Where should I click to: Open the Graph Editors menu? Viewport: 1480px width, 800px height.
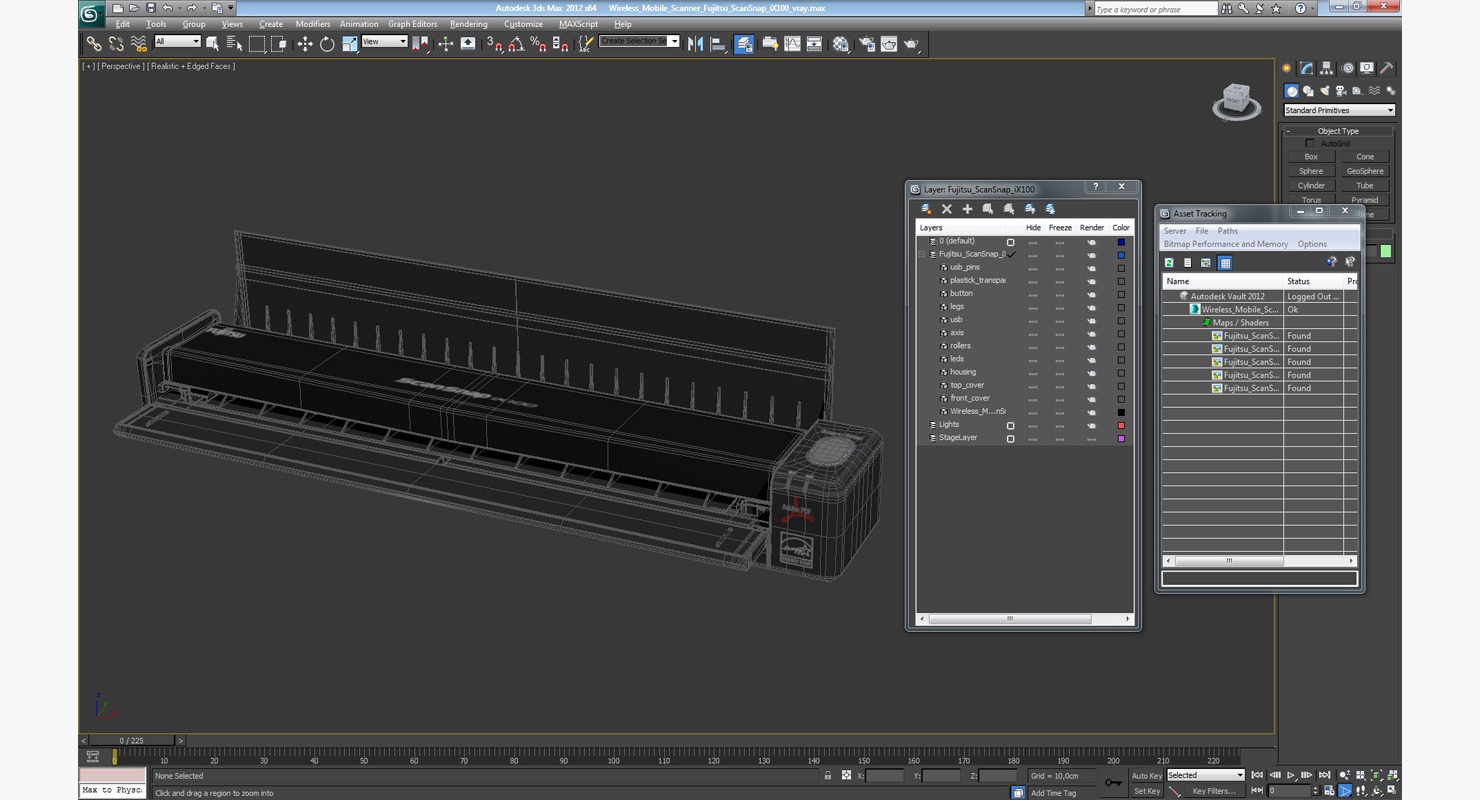[413, 24]
